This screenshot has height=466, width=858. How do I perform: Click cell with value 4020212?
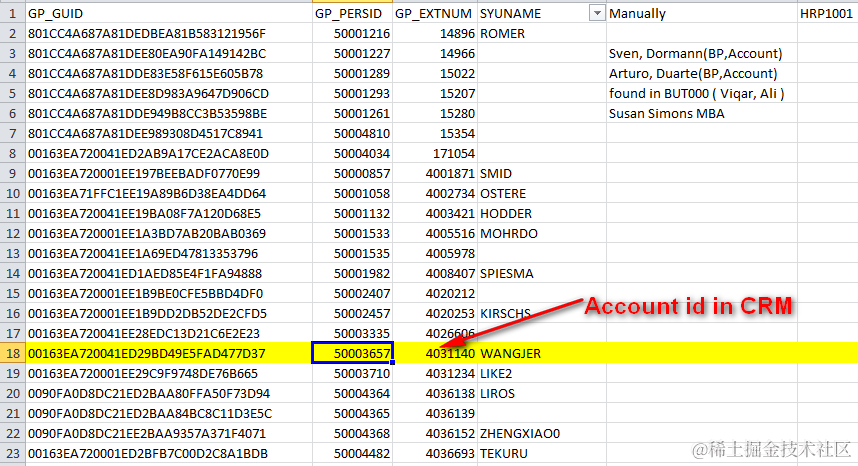[435, 293]
